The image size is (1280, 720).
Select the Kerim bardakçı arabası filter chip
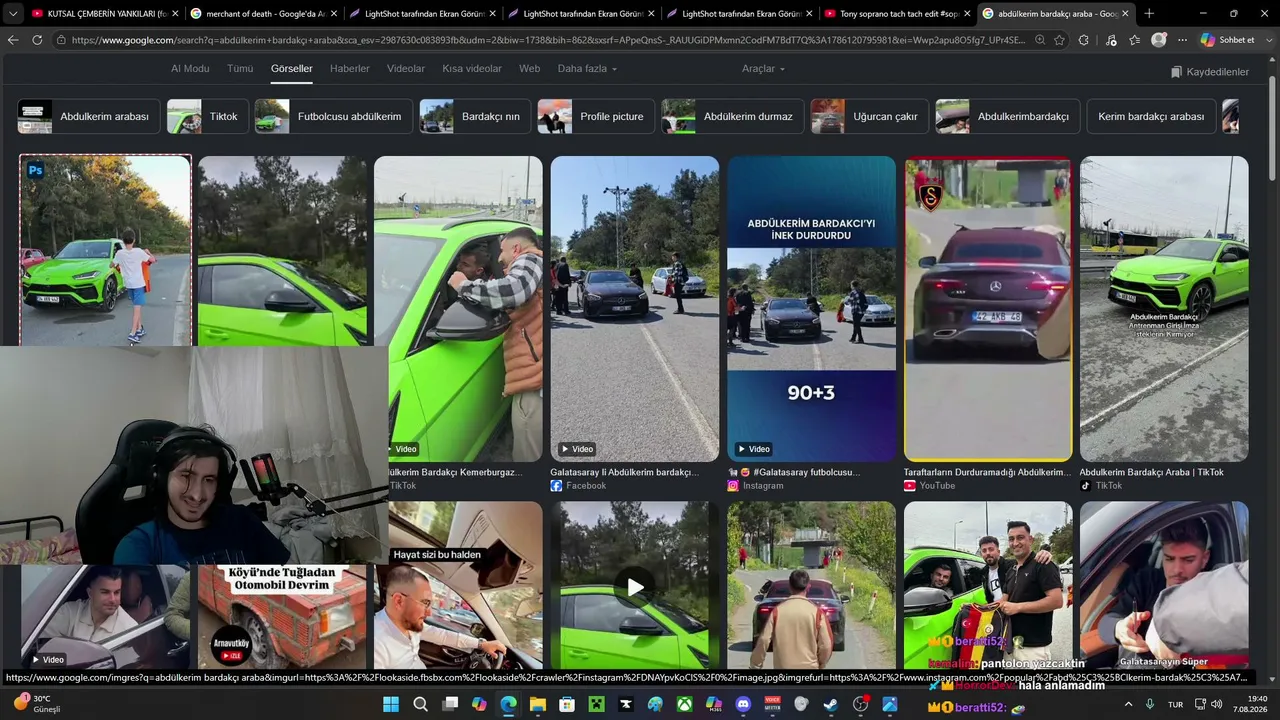click(x=1151, y=116)
